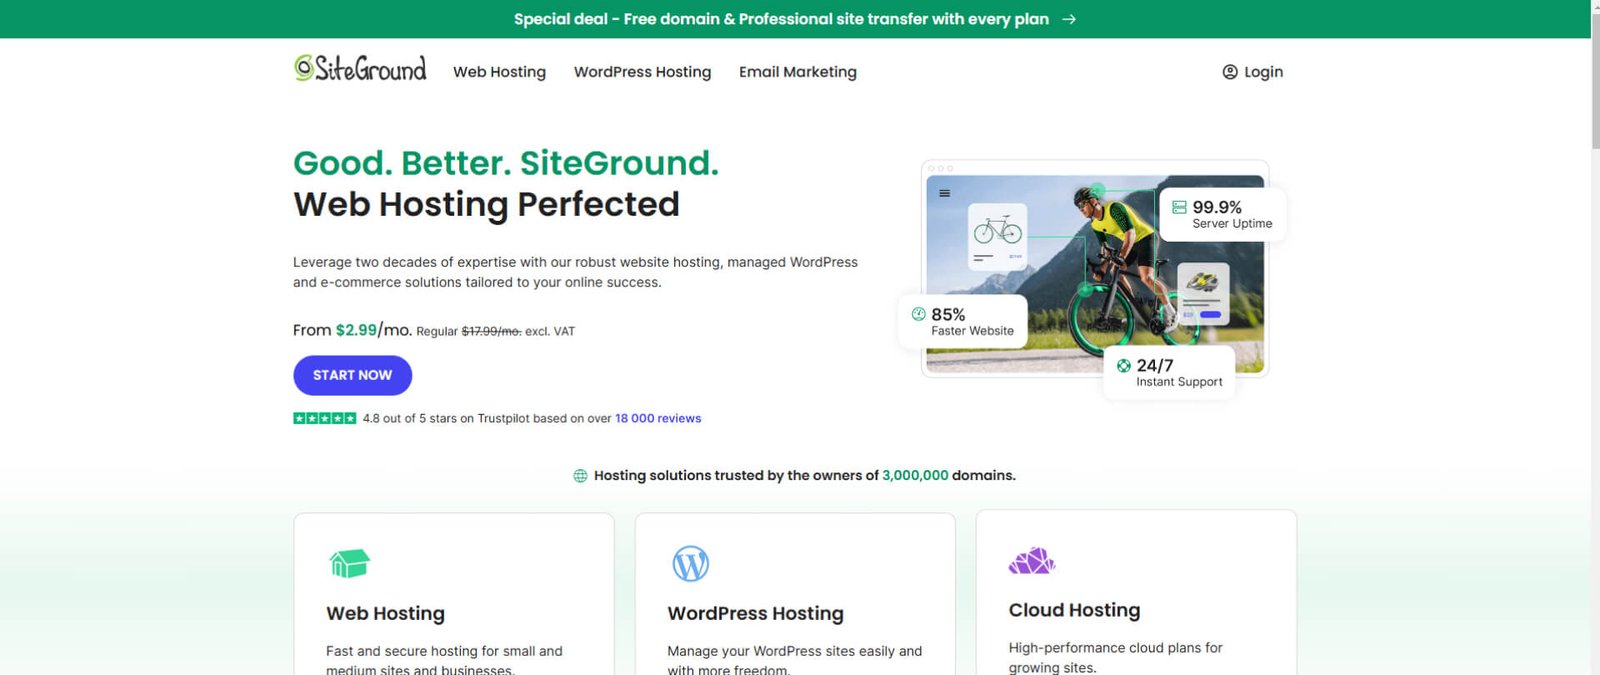Click the helmet product card in illustration
The image size is (1600, 675).
[x=1203, y=294]
